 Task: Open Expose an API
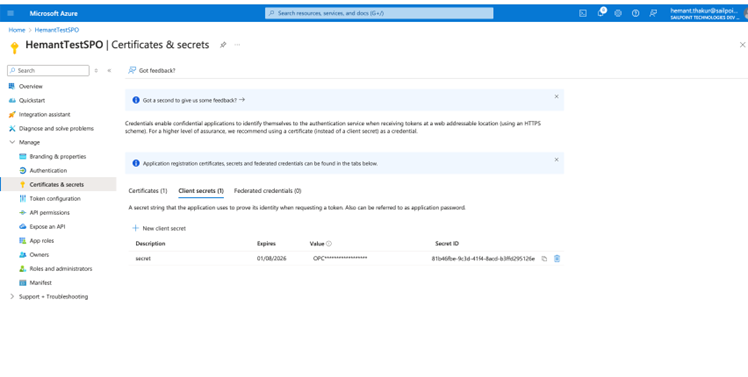pyautogui.click(x=47, y=227)
